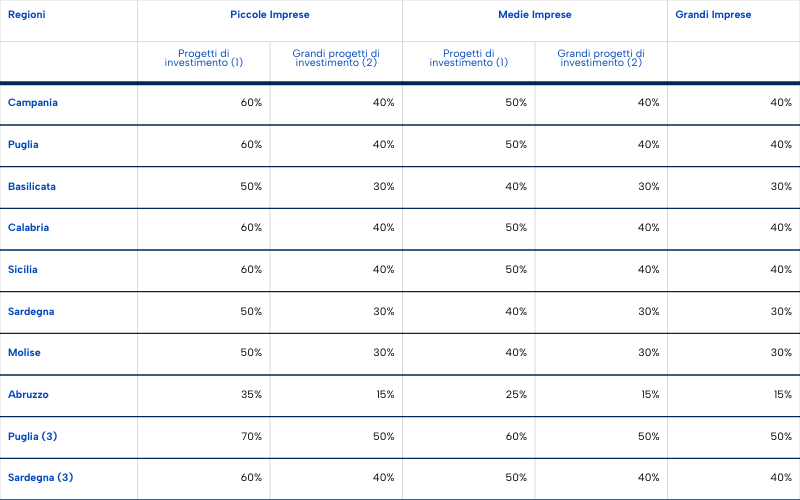The height and width of the screenshot is (500, 800).
Task: Click the Grandi Imprese column header
Action: [713, 15]
